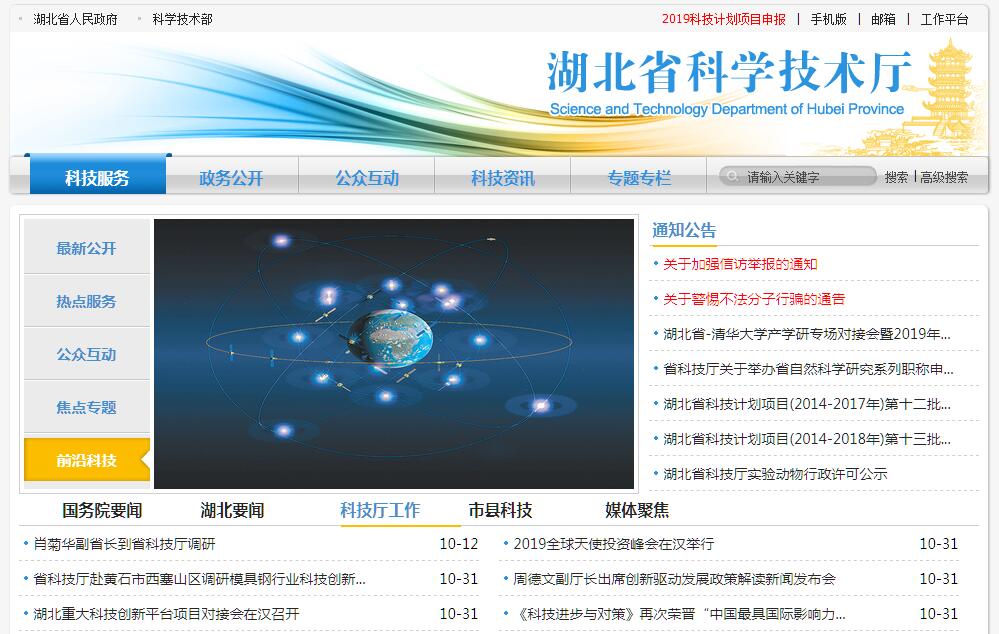Switch to 手机版 mobile version
This screenshot has height=634, width=999.
pyautogui.click(x=828, y=19)
